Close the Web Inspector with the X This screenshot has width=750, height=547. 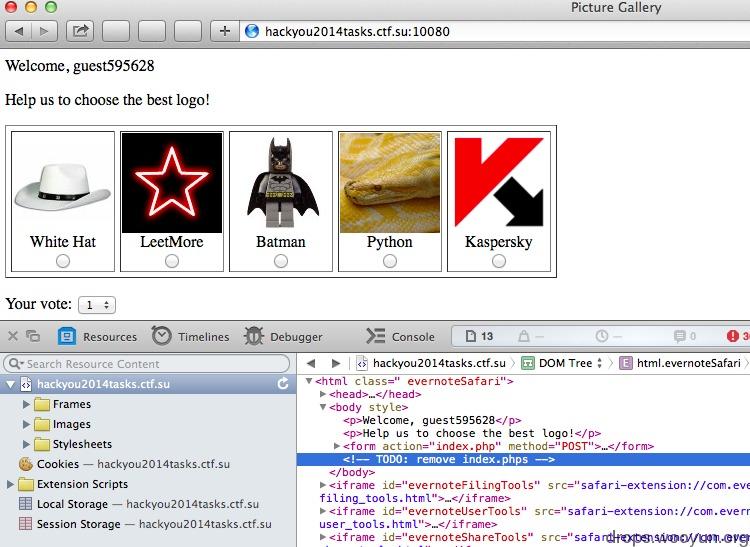tap(13, 336)
